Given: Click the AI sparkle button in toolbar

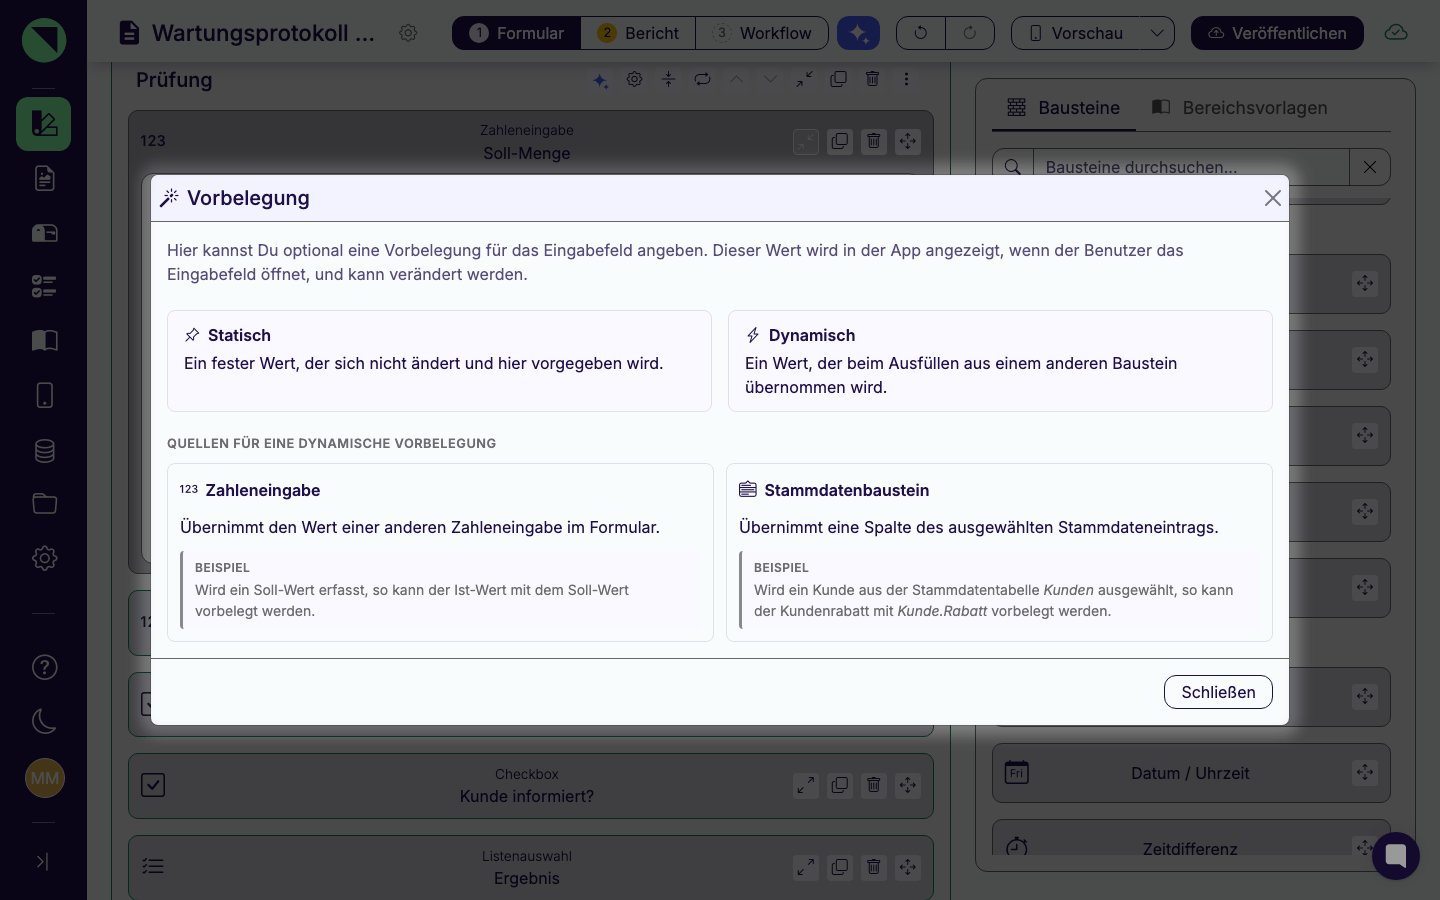Looking at the screenshot, I should coord(858,33).
